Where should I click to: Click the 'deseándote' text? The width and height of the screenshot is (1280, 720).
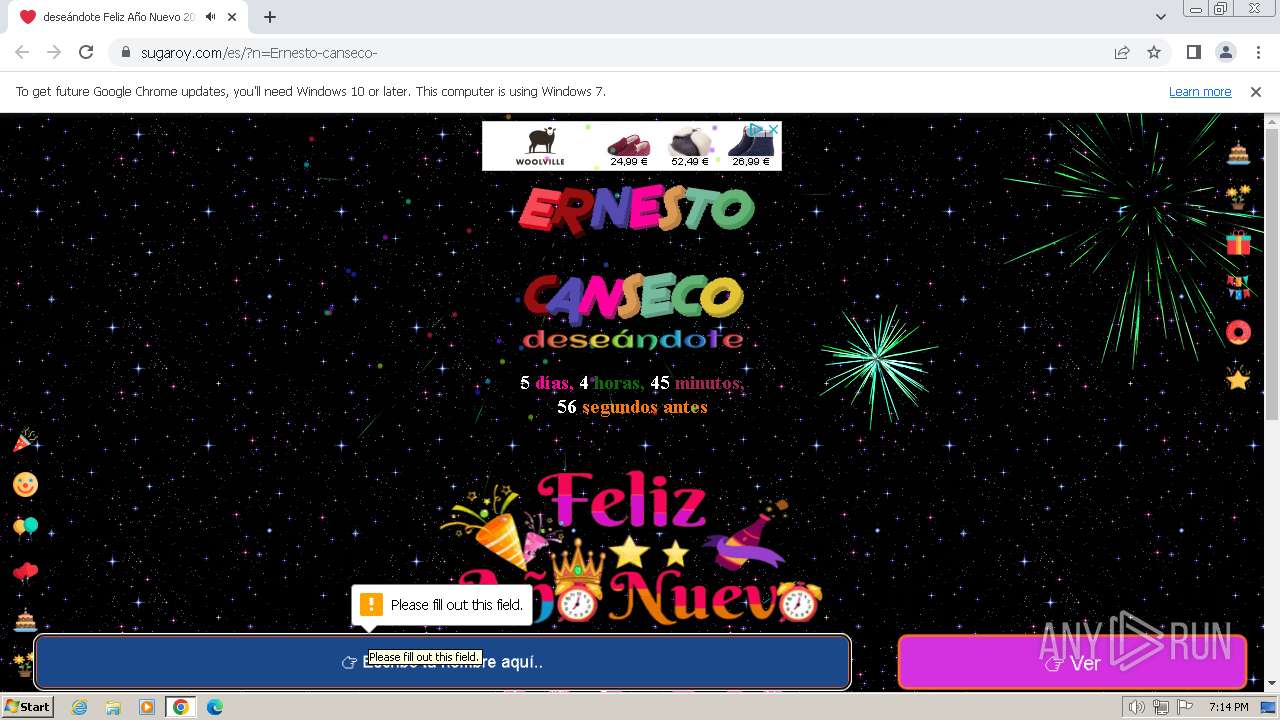[x=633, y=339]
